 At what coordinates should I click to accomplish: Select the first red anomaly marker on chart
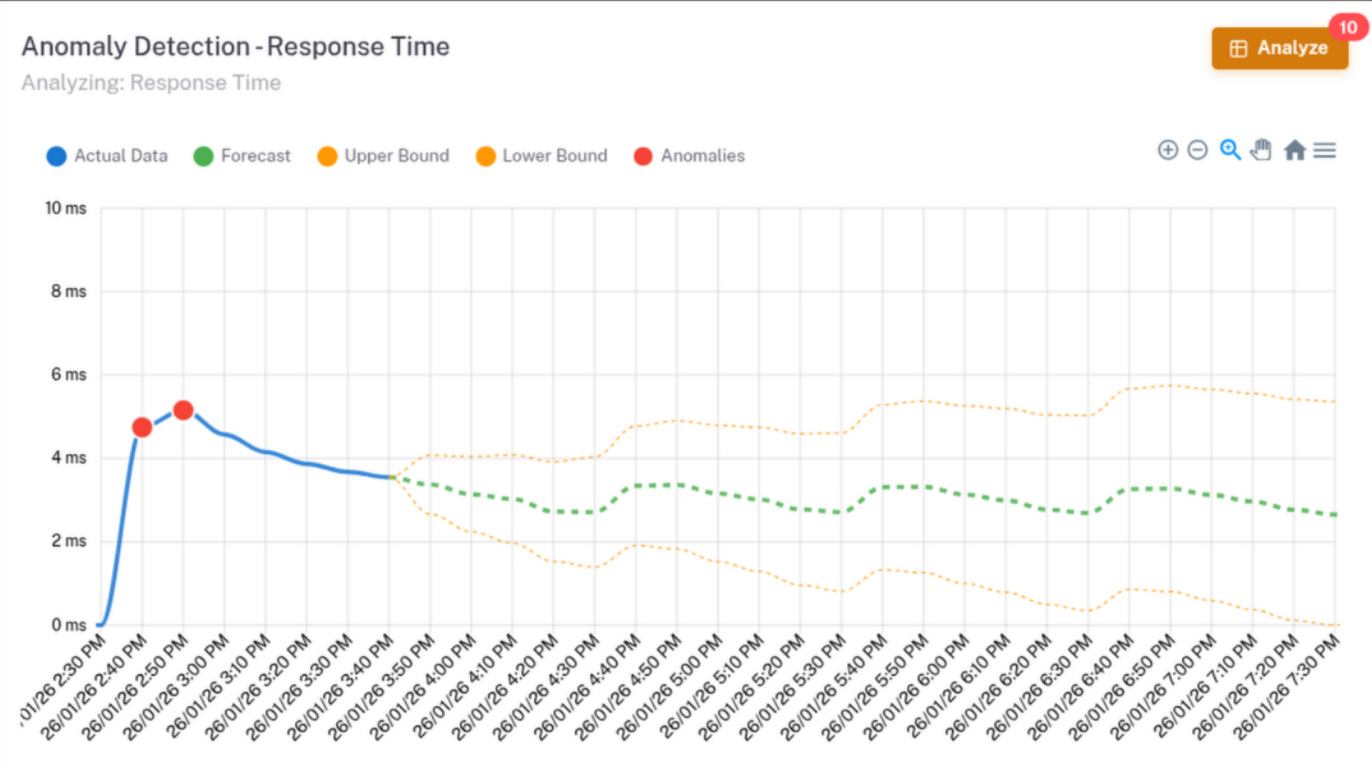[x=141, y=427]
